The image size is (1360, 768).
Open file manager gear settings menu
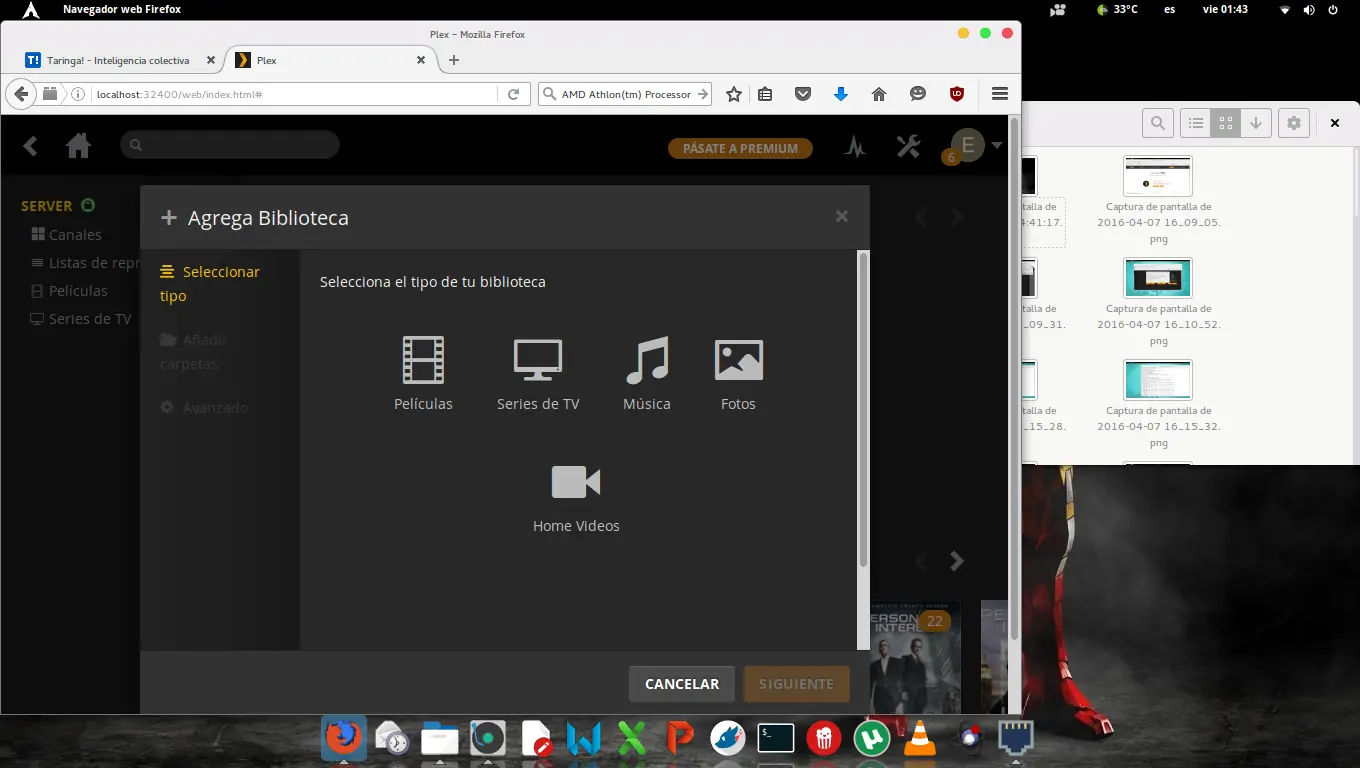pos(1294,123)
